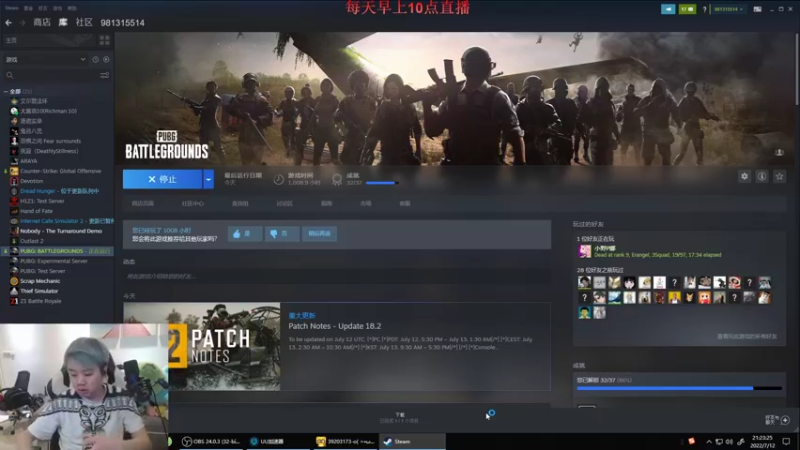Click the ready-to-play filter icon
Viewport: 800px width, 450px height.
(106, 60)
